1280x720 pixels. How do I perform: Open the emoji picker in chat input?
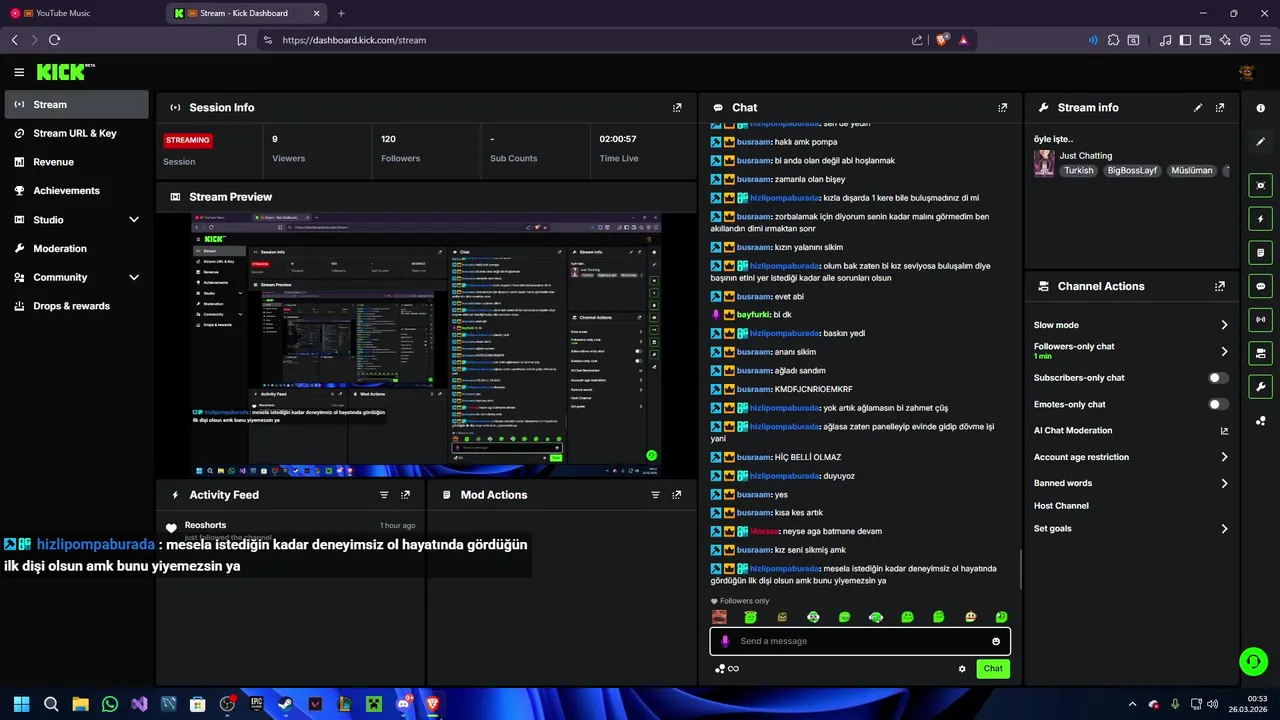coord(996,641)
